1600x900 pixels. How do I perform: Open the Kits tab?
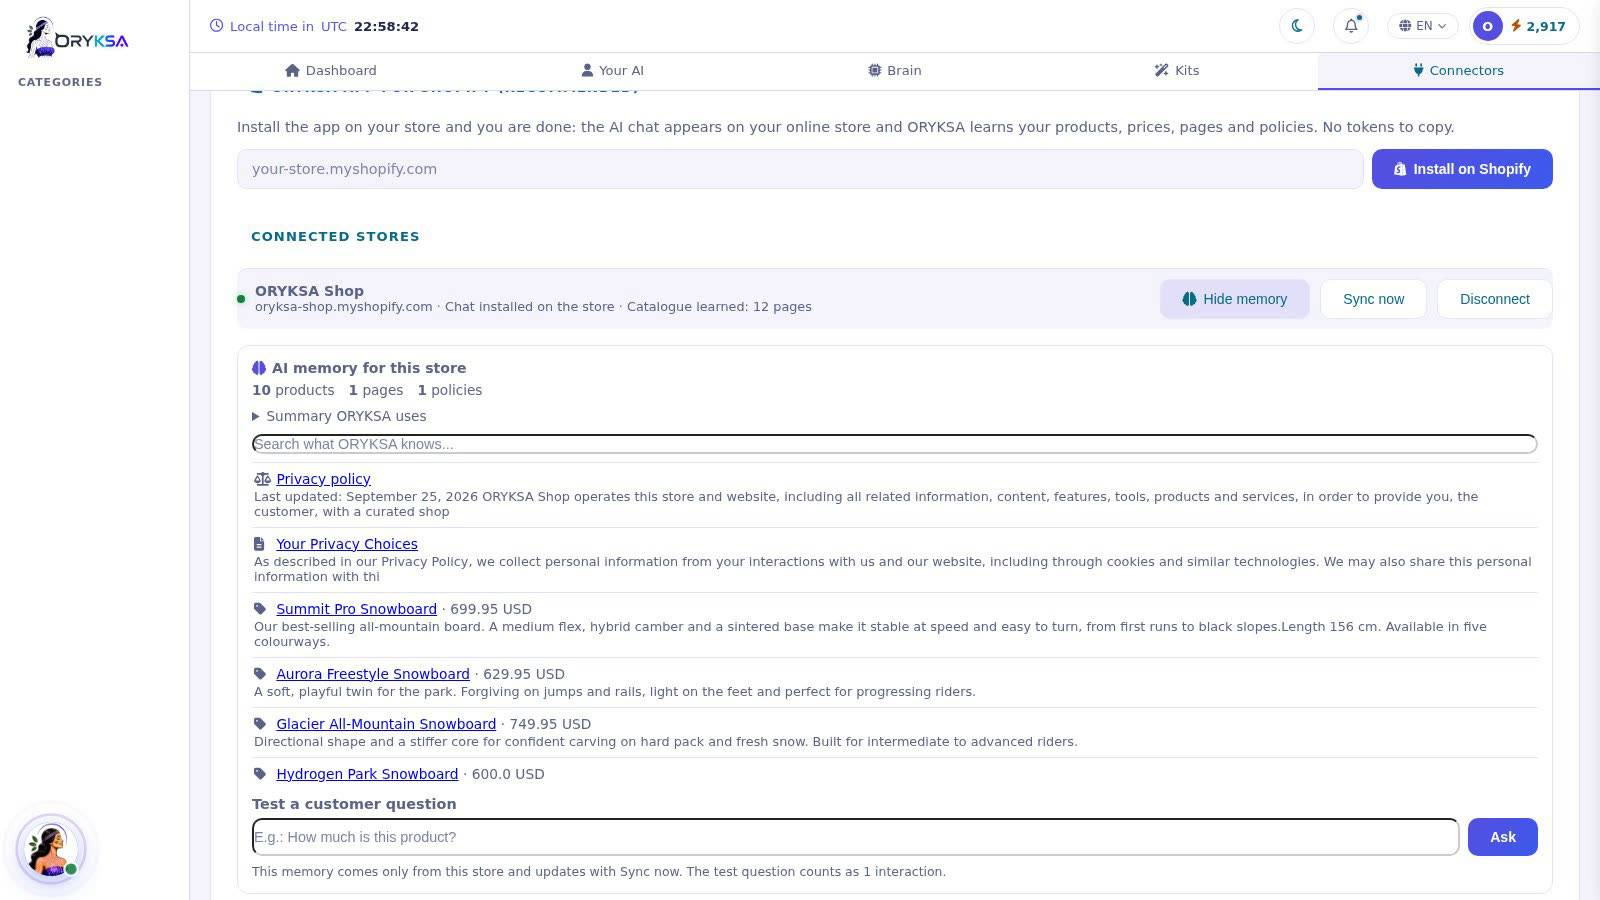1177,70
